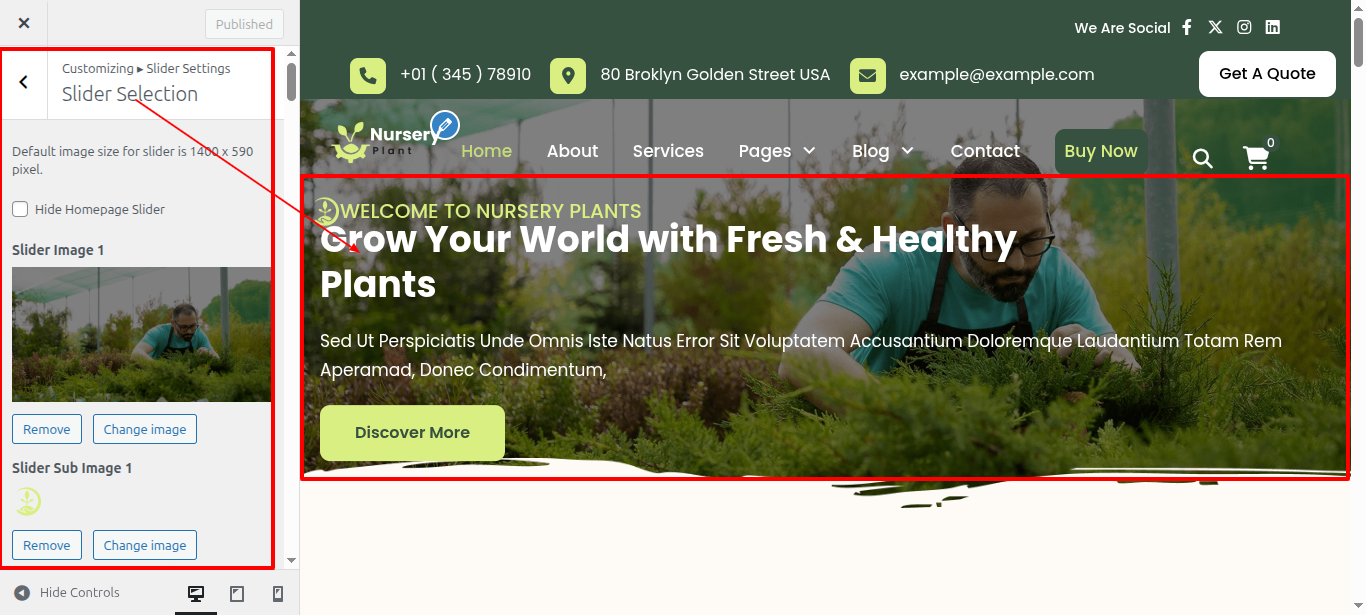Switch to mobile preview device icon
The height and width of the screenshot is (615, 1366).
pos(278,594)
